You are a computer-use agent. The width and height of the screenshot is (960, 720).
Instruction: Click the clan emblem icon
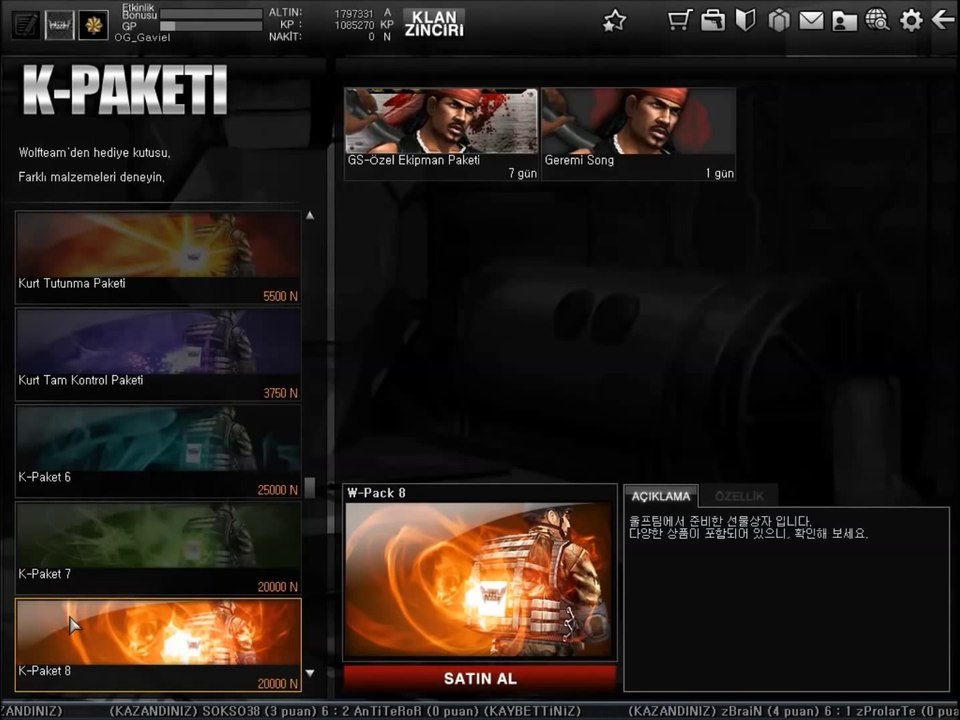(59, 25)
